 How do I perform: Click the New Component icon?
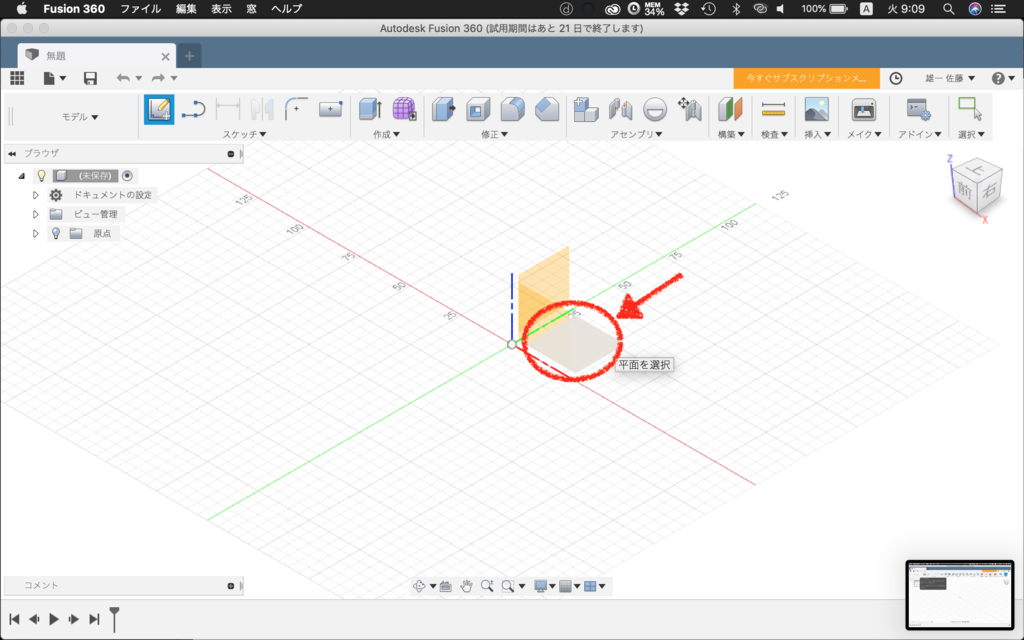click(x=586, y=109)
